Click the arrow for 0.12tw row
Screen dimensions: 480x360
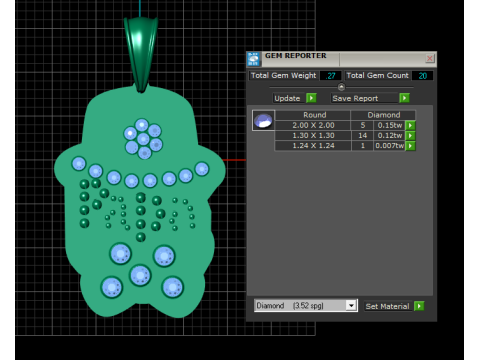click(410, 136)
